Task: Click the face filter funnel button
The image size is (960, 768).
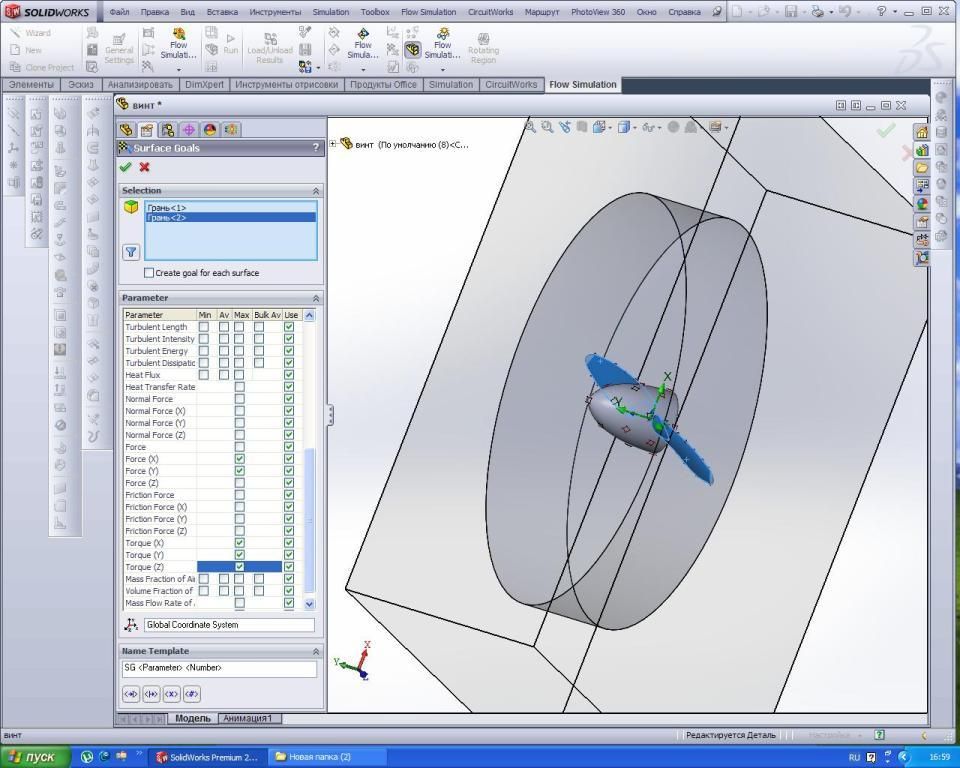Action: click(x=130, y=252)
